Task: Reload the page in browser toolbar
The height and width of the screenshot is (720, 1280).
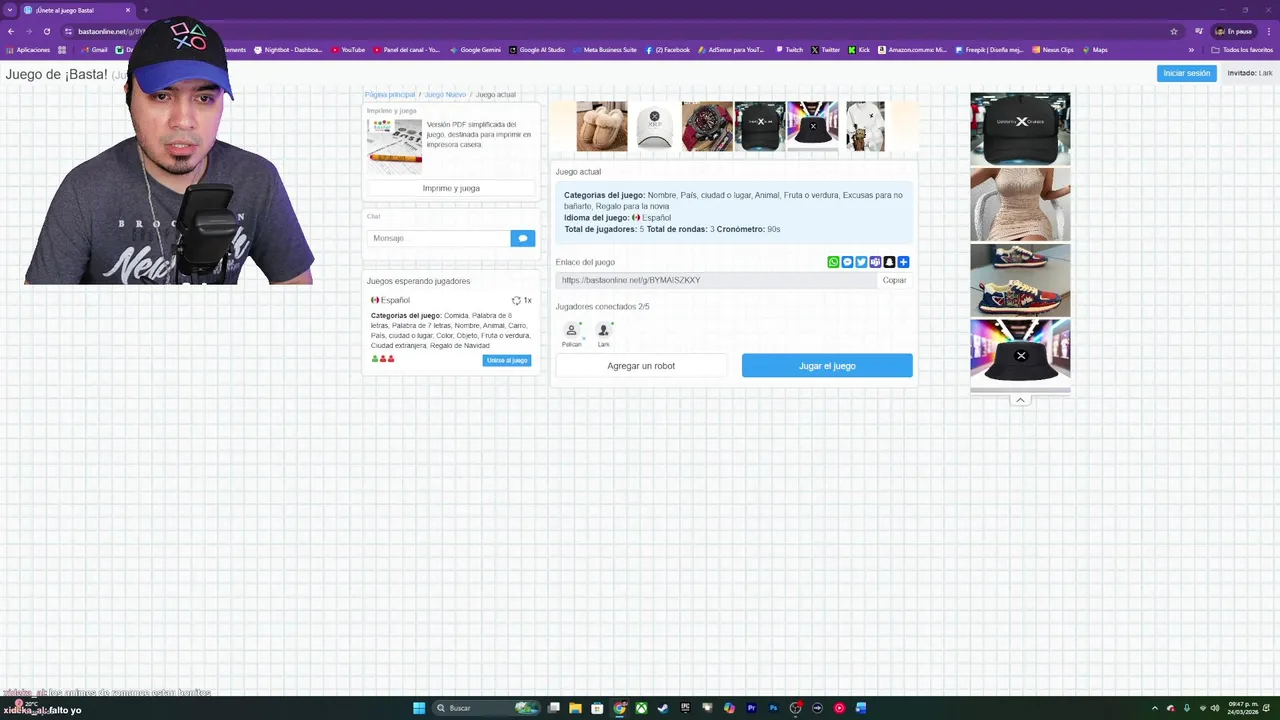Action: pos(46,31)
